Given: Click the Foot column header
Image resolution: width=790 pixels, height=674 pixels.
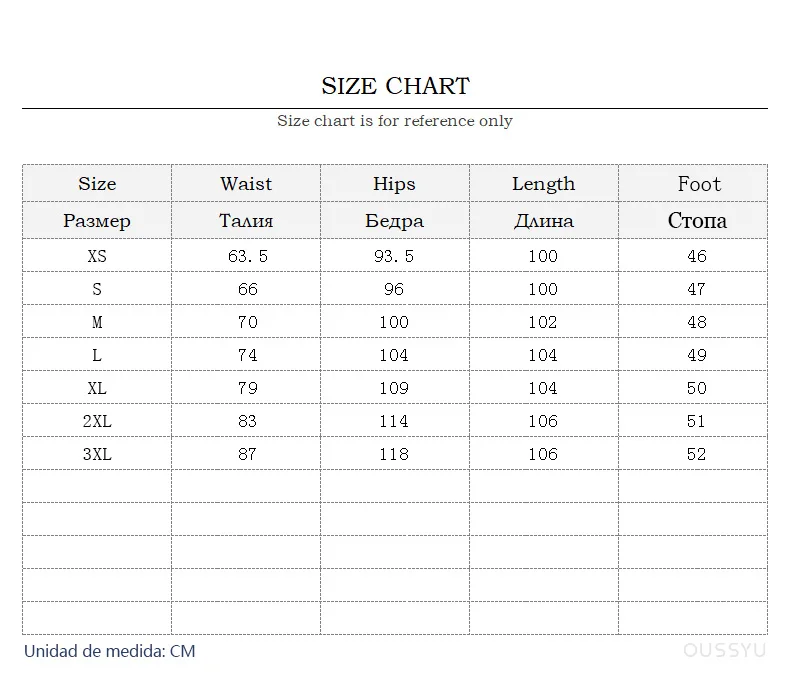Looking at the screenshot, I should coord(698,184).
